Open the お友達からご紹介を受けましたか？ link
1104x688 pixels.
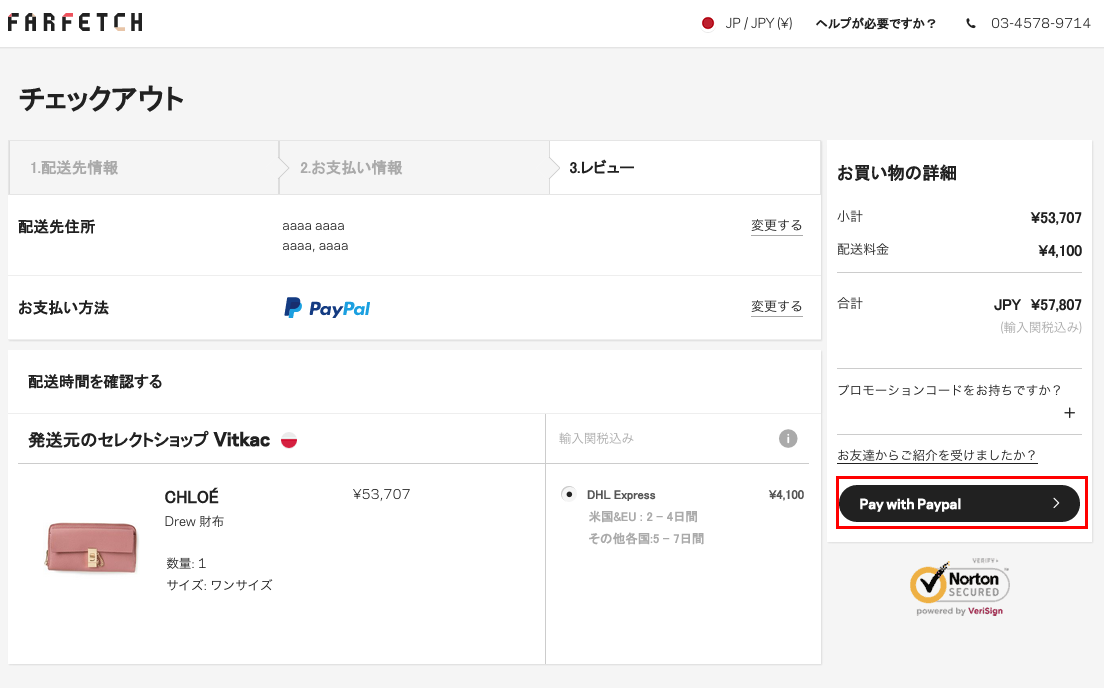pyautogui.click(x=937, y=455)
